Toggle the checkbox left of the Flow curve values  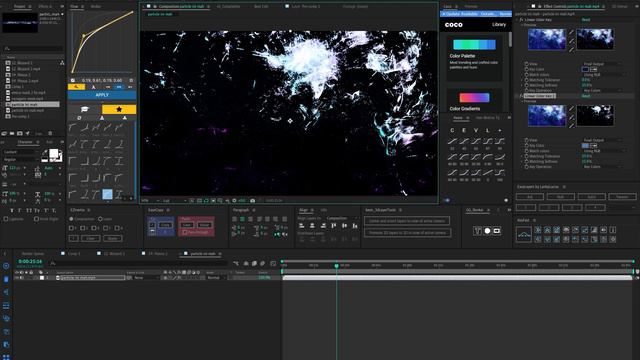[73, 80]
